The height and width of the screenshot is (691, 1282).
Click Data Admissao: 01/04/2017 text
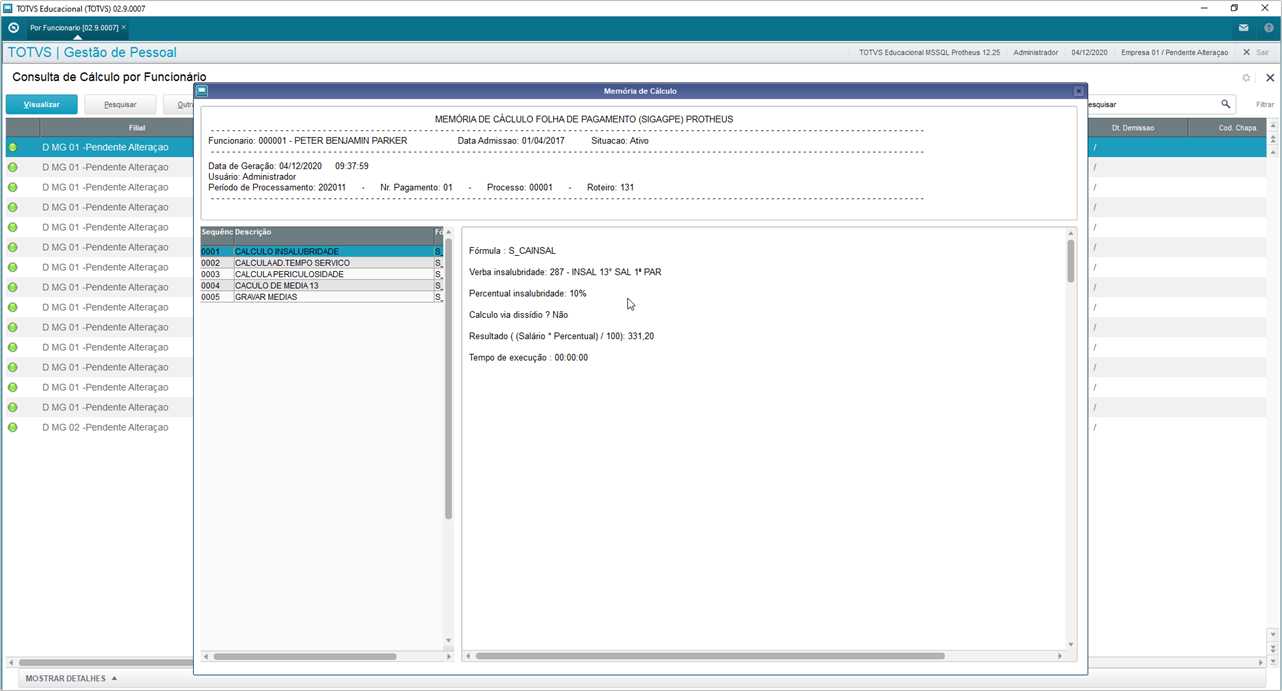coord(512,141)
